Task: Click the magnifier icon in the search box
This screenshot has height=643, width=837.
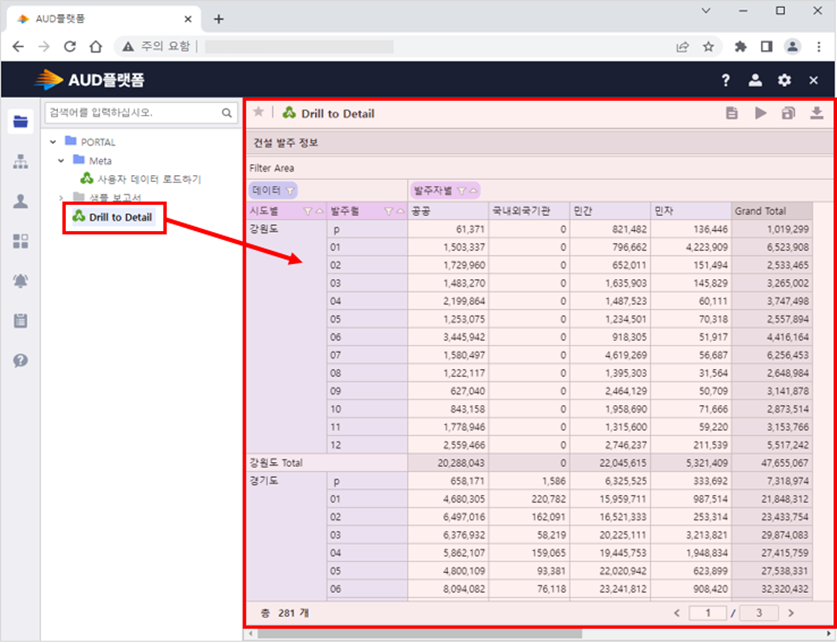Action: point(227,113)
